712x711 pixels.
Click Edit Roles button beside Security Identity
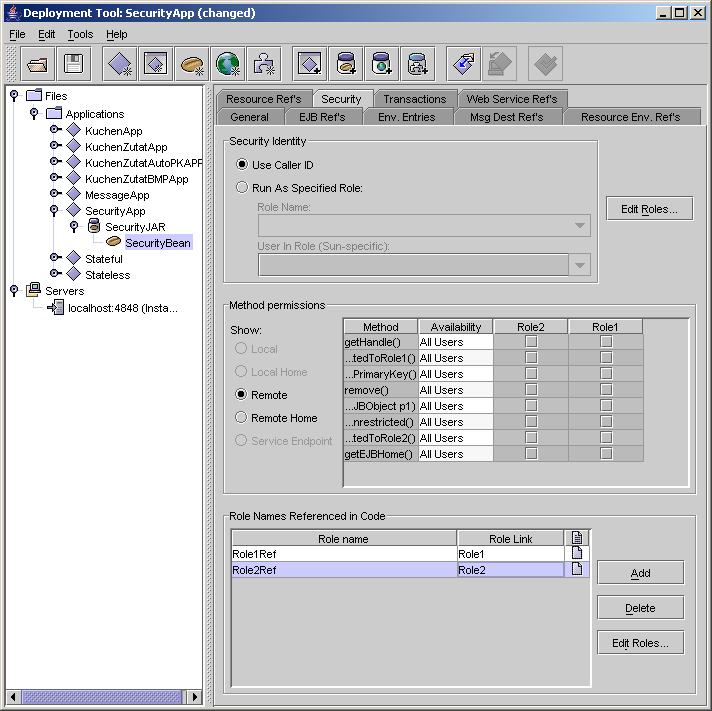649,209
